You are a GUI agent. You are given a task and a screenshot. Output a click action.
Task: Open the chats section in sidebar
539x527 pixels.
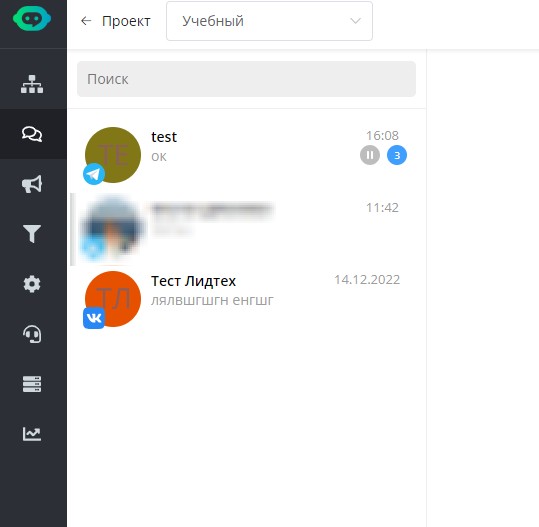[32, 134]
